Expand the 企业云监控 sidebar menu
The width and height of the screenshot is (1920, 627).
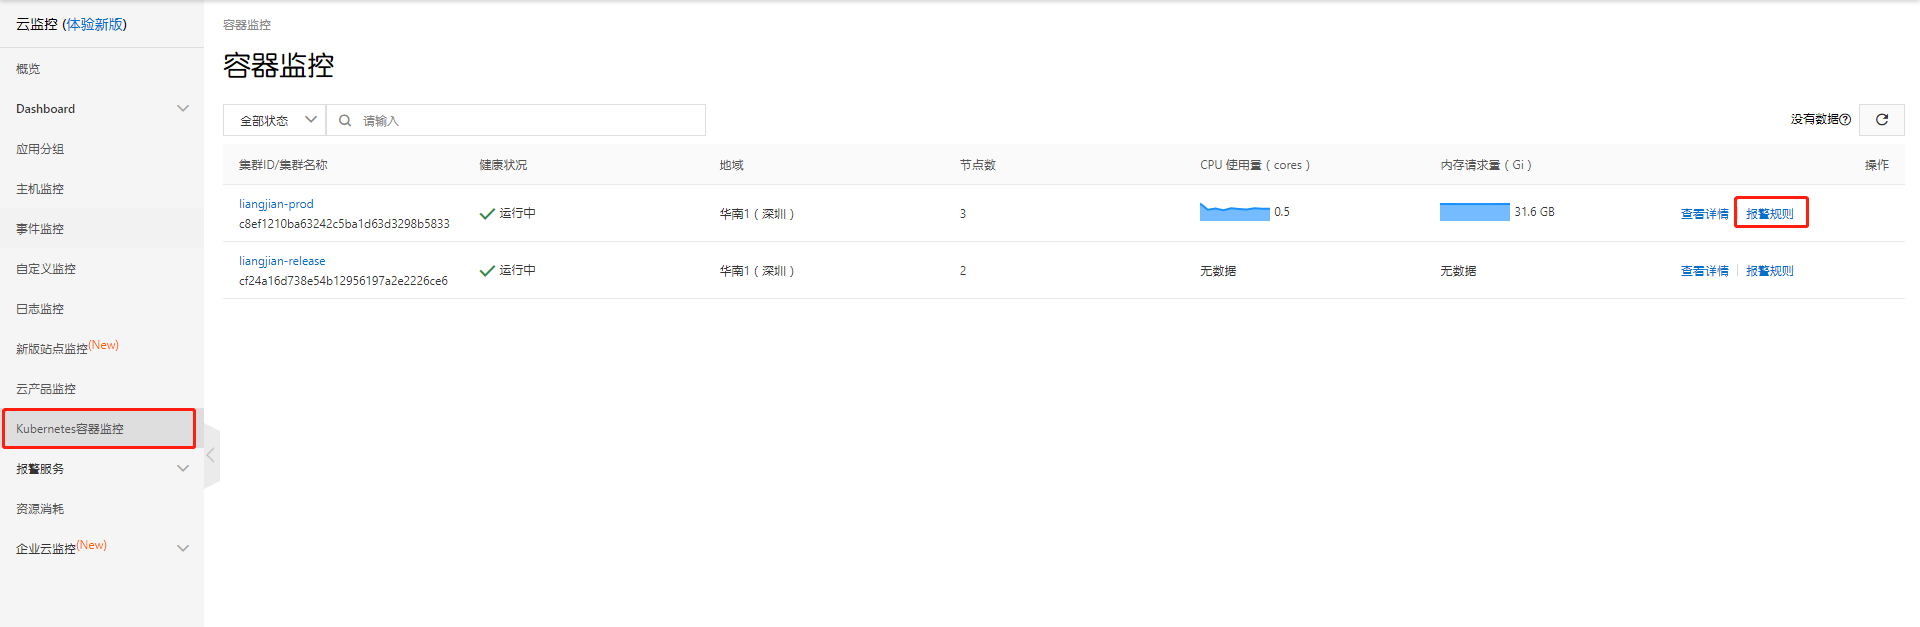(x=183, y=549)
